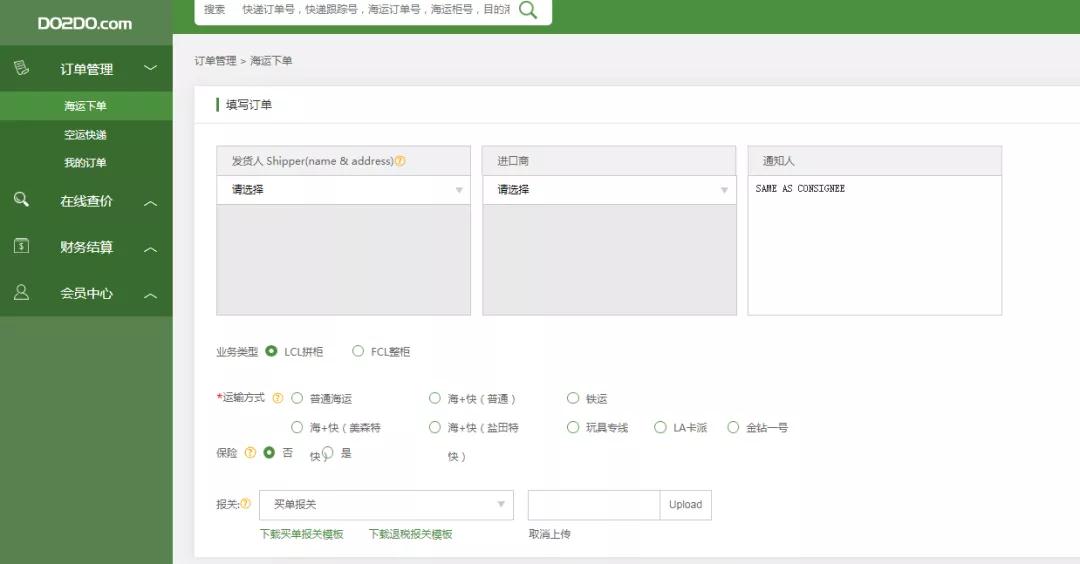Viewport: 1080px width, 564px height.
Task: Go to 我的订单 in sidebar
Action: click(85, 163)
